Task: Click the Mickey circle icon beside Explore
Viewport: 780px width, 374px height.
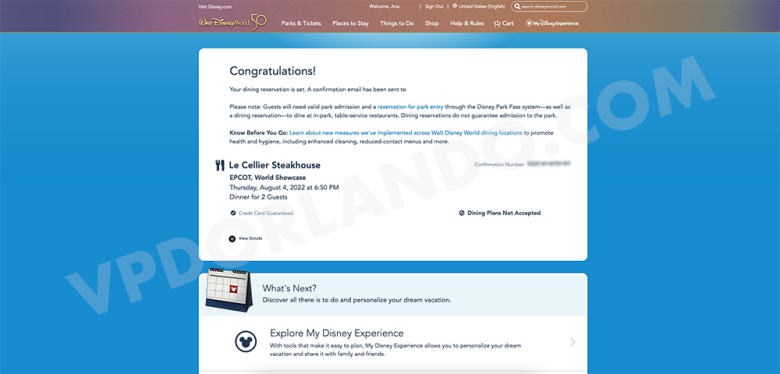Action: pos(246,342)
